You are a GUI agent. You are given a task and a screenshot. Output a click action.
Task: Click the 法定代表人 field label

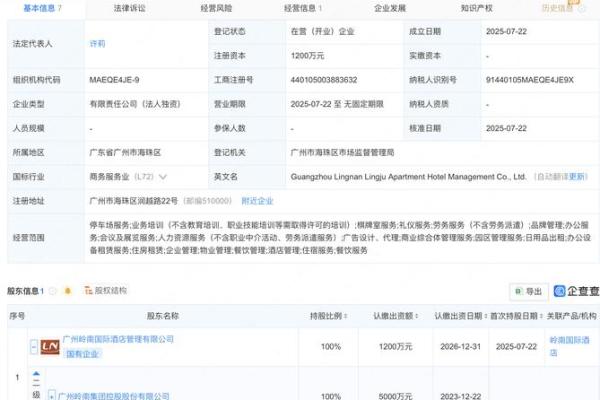[32, 44]
